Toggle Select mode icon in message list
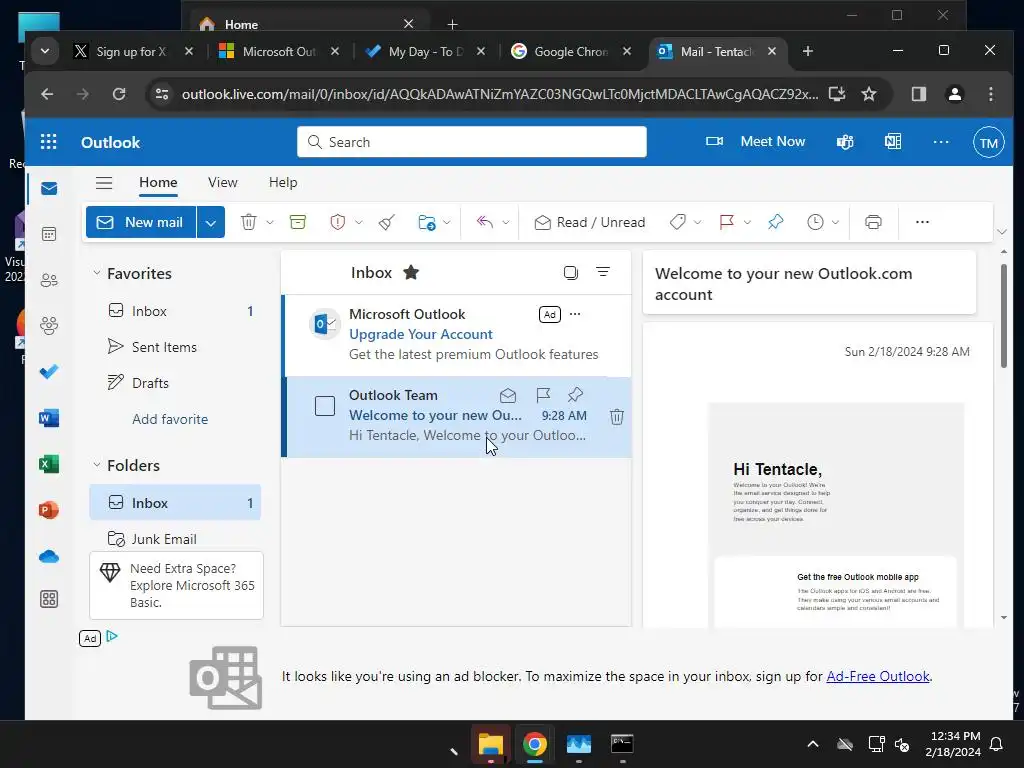The image size is (1024, 768). click(571, 272)
